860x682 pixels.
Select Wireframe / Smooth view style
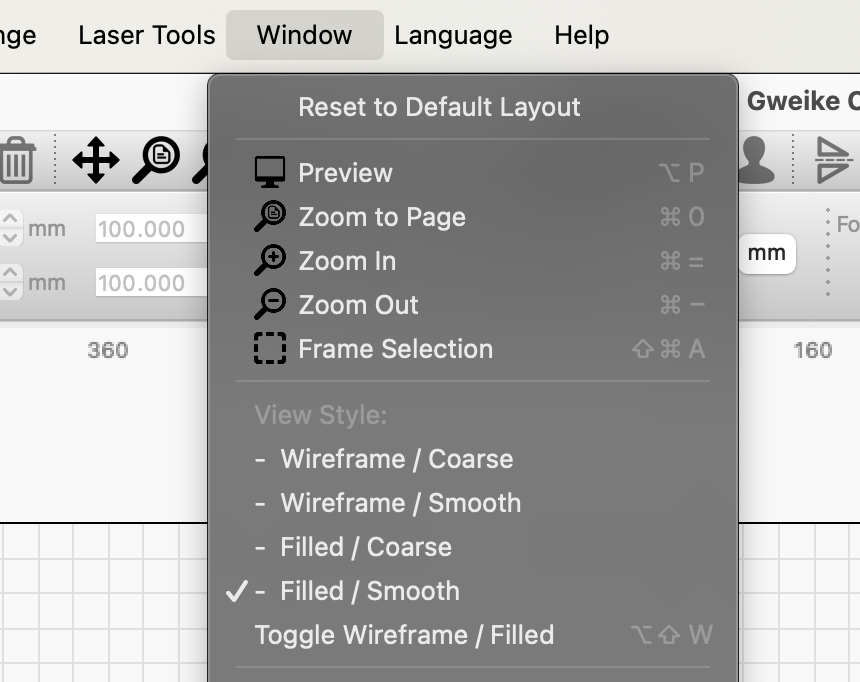(x=400, y=503)
